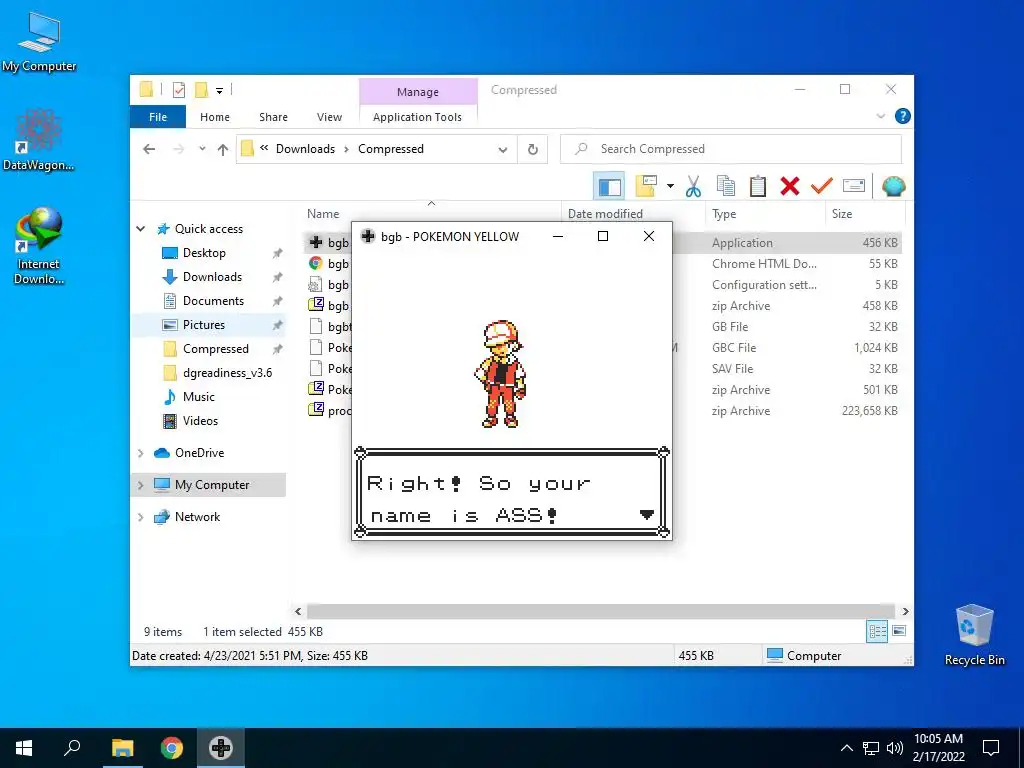Click the scroll right arrow of file list
This screenshot has height=768, width=1024.
905,611
